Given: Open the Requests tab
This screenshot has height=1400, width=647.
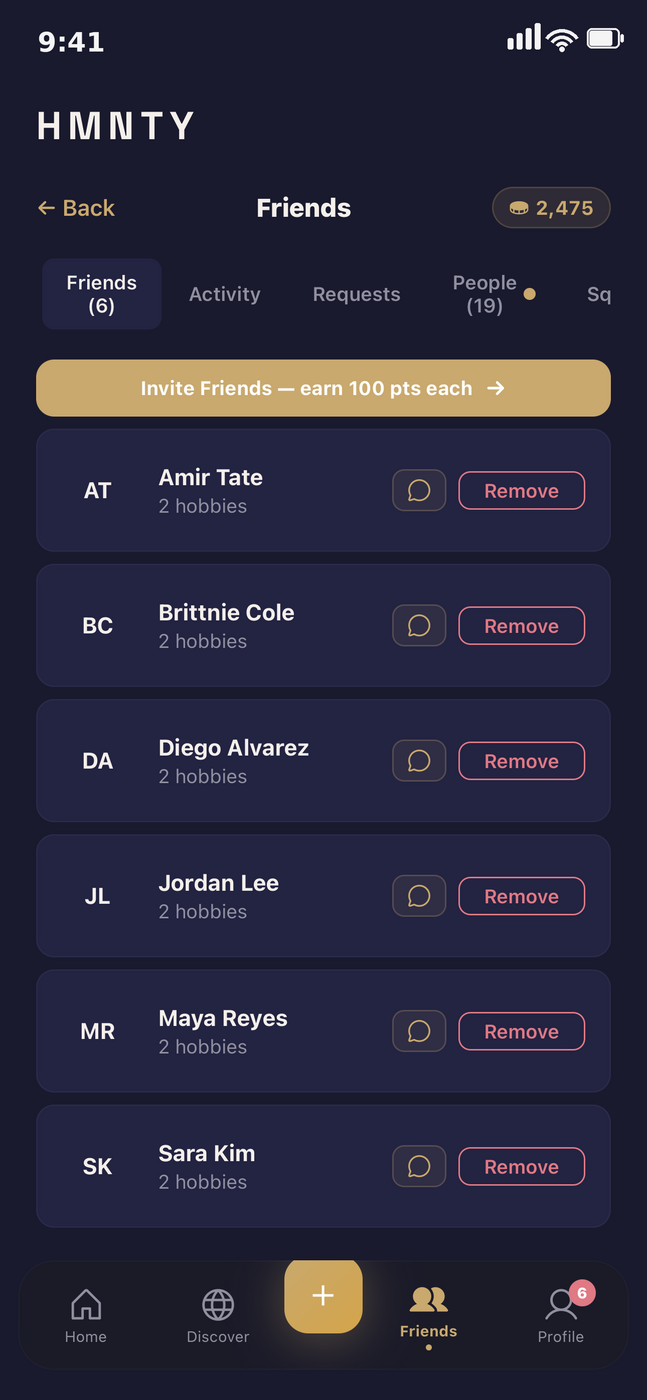Looking at the screenshot, I should (x=356, y=294).
